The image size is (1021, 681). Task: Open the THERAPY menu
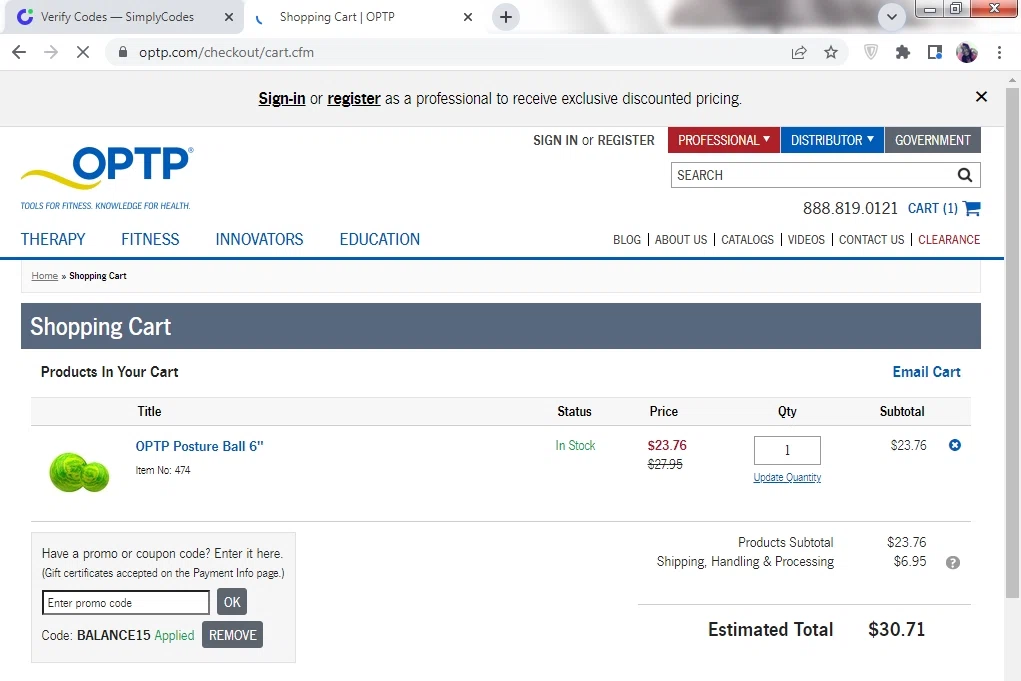(x=53, y=239)
